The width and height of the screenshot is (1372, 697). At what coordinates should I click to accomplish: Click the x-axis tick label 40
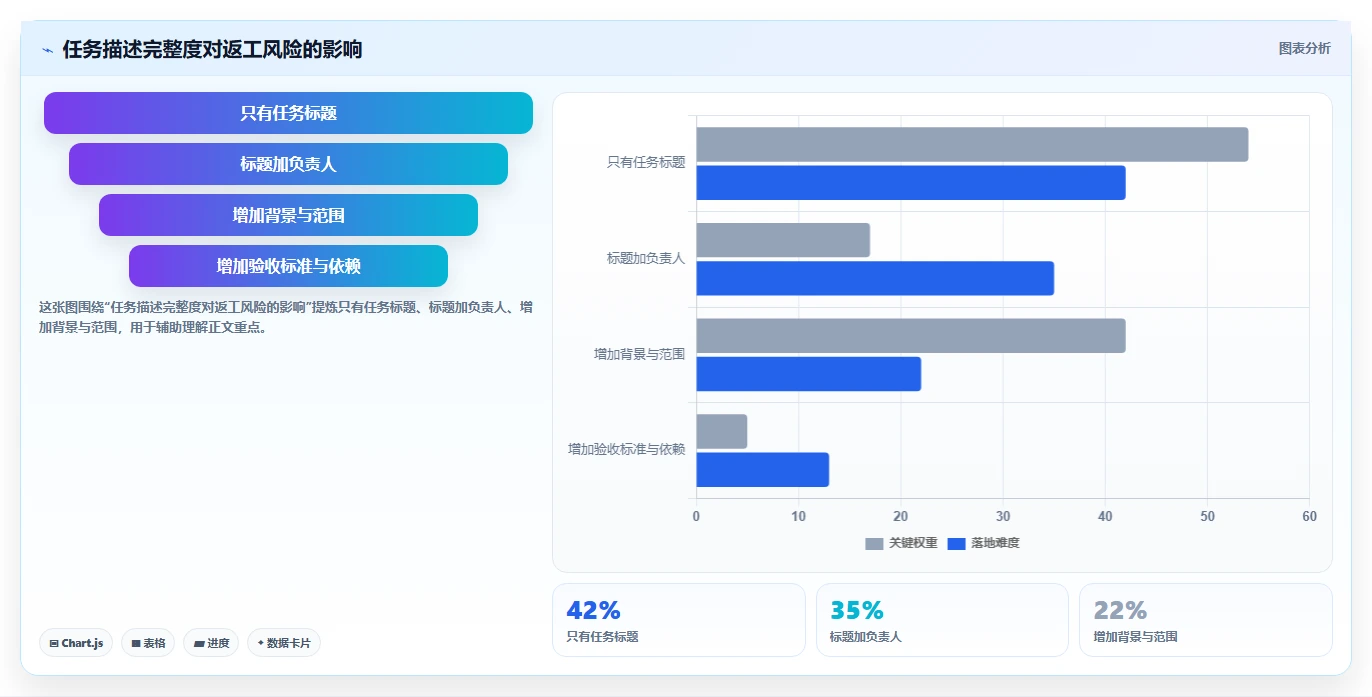point(1105,517)
